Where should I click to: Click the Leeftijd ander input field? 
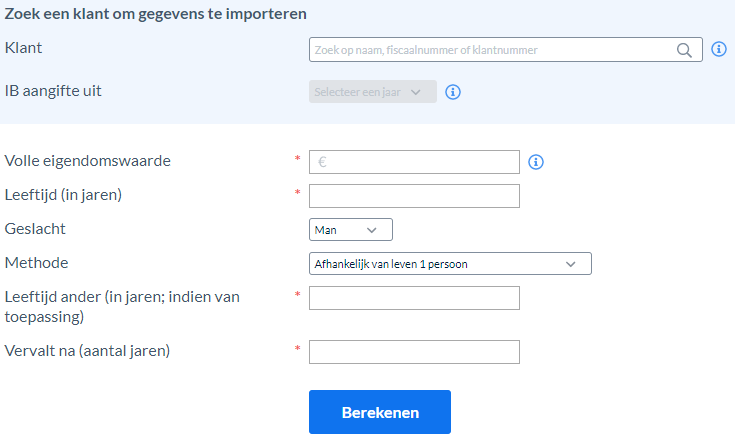414,298
